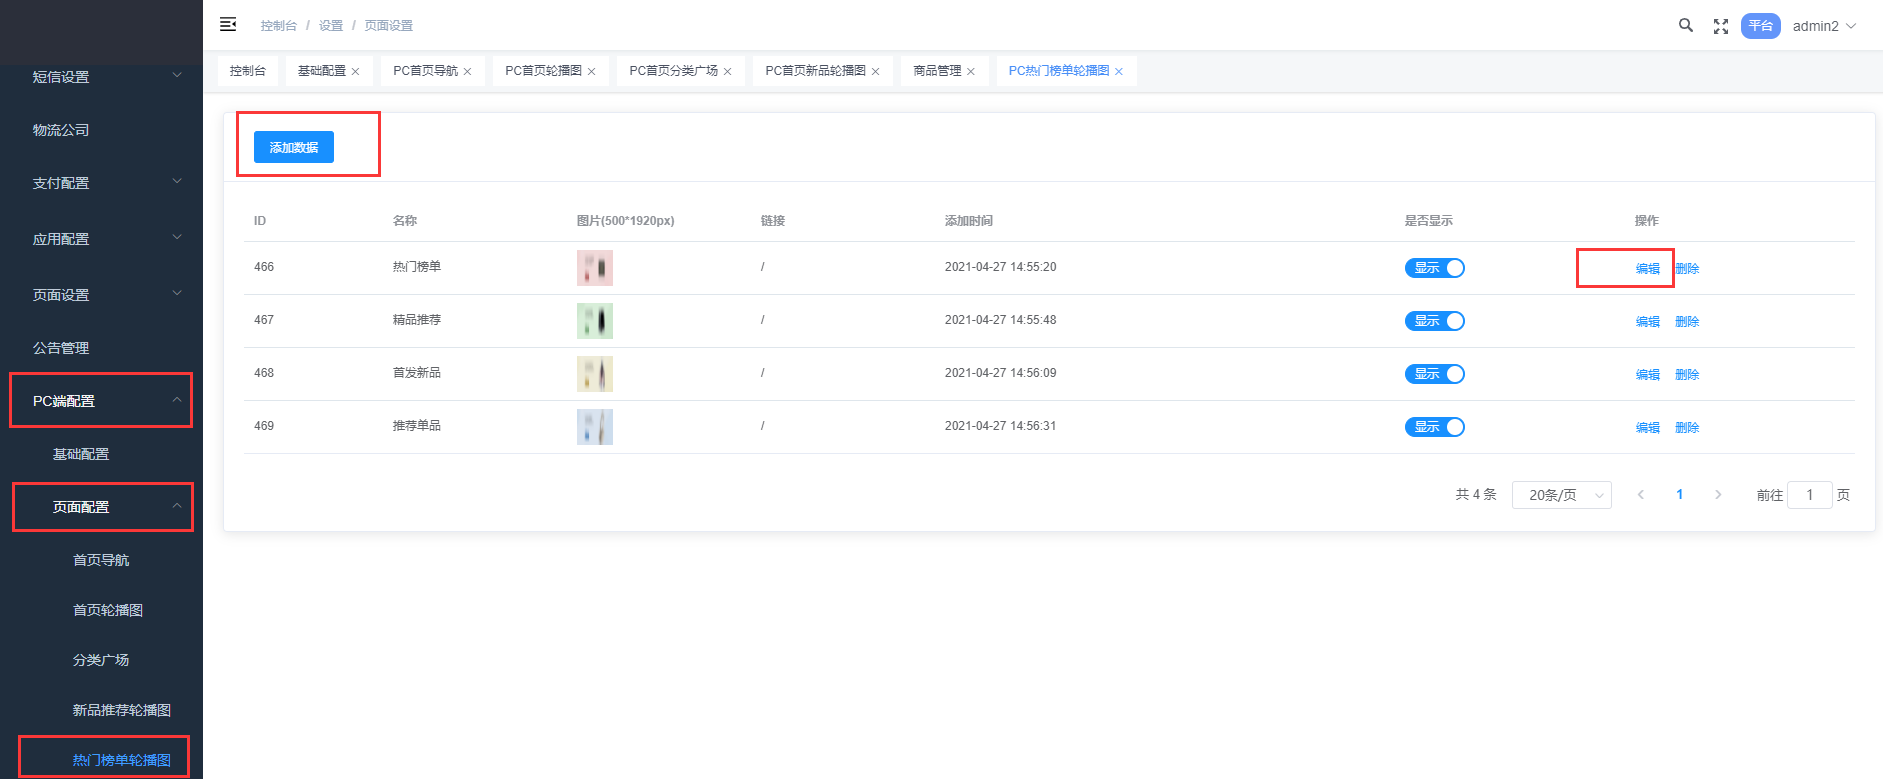Disable display switch for 精品推荐 row
This screenshot has width=1883, height=779.
(1434, 321)
